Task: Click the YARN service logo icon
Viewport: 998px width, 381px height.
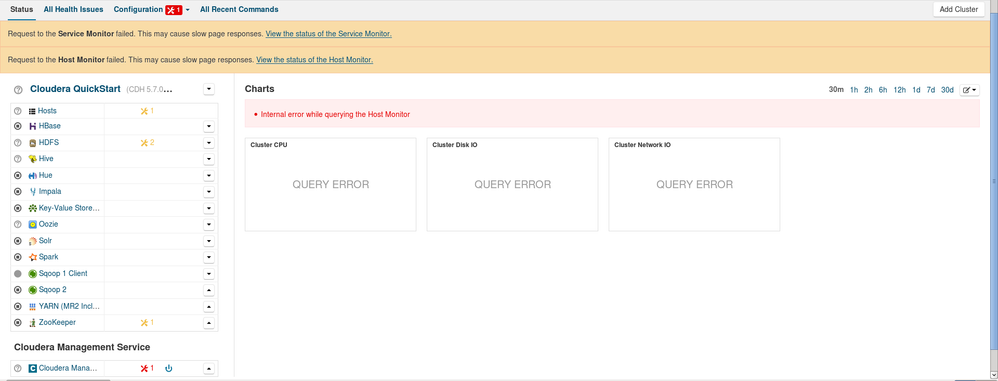Action: [32, 306]
